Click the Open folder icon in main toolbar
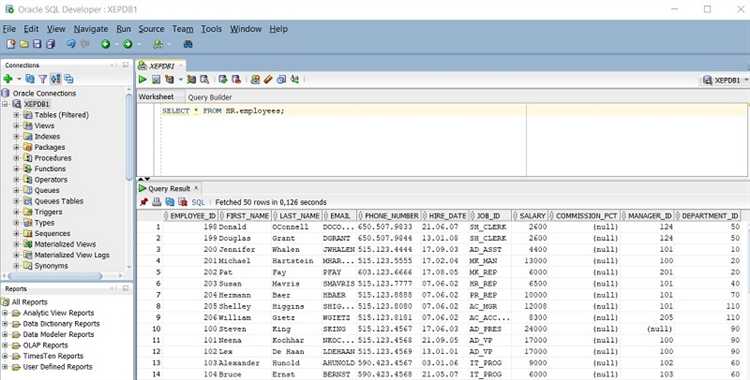The image size is (750, 380). (24, 44)
